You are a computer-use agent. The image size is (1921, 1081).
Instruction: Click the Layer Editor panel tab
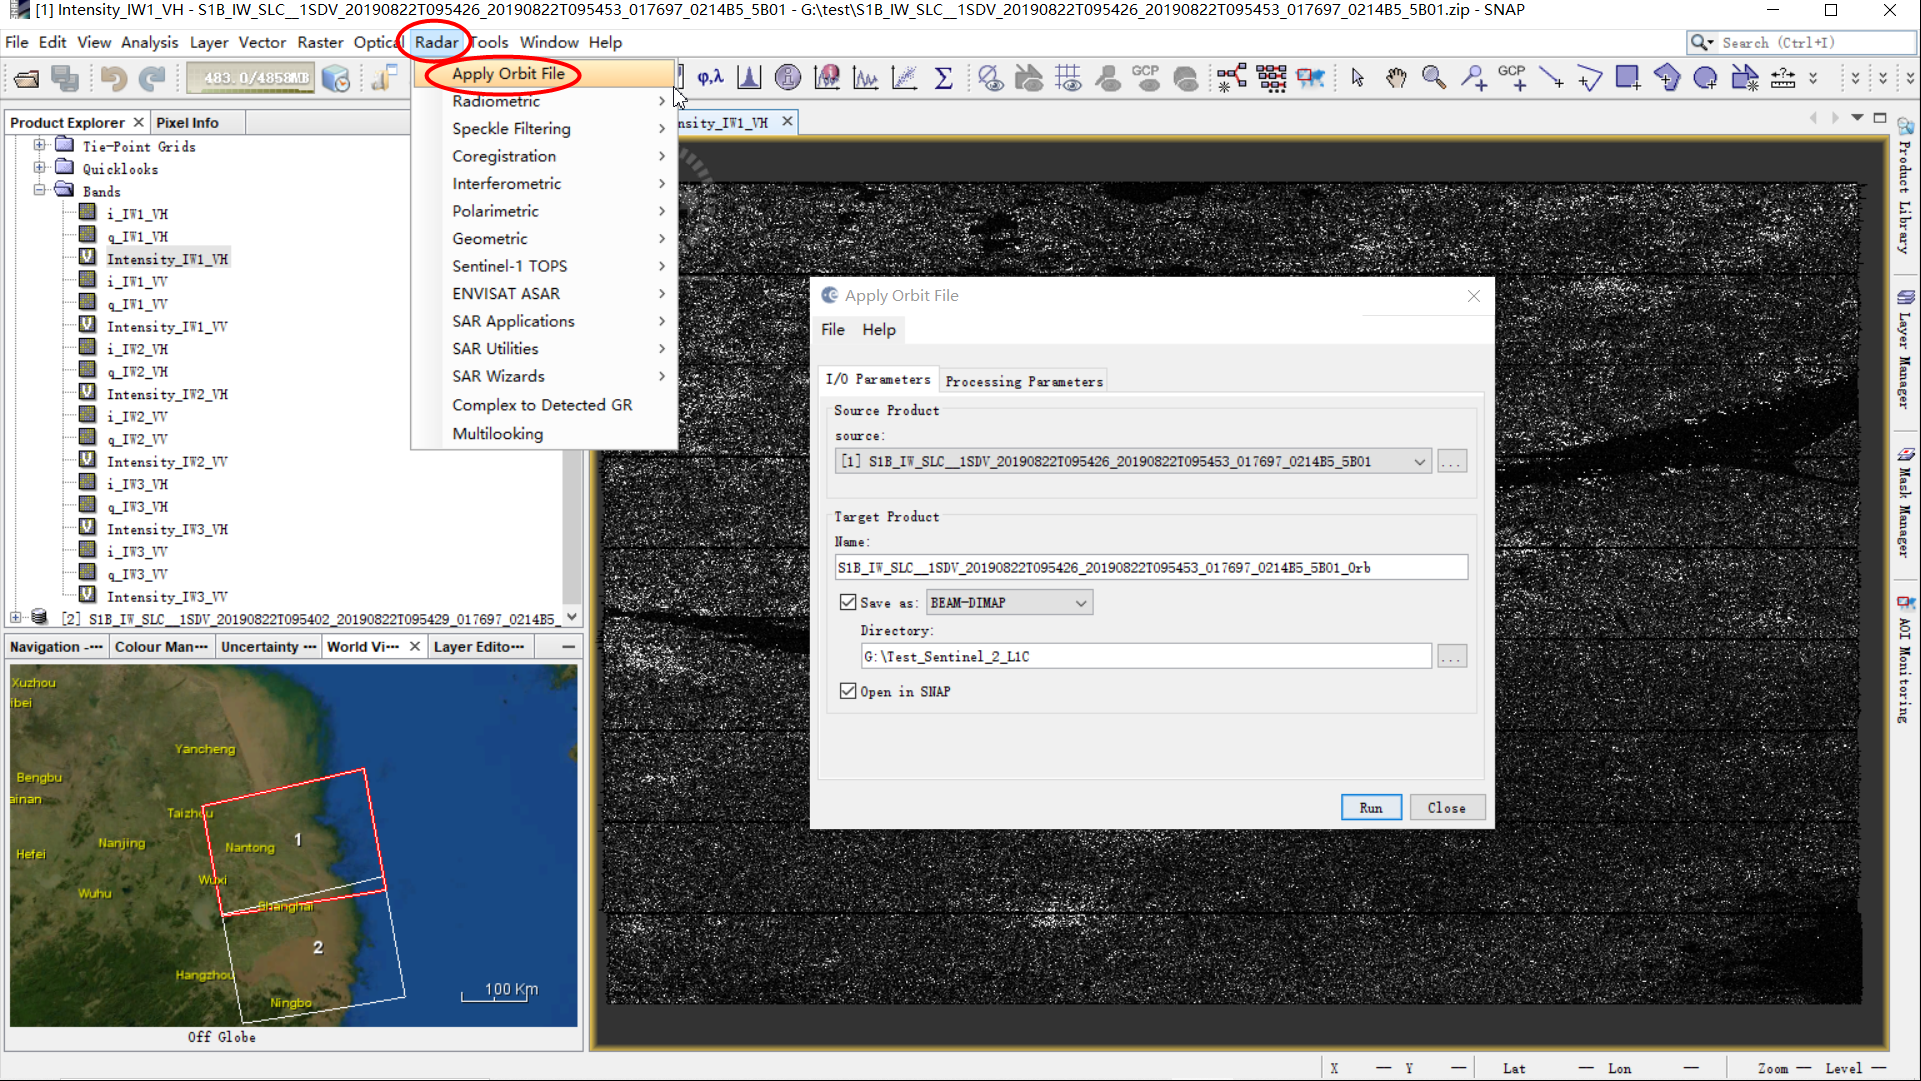click(478, 645)
